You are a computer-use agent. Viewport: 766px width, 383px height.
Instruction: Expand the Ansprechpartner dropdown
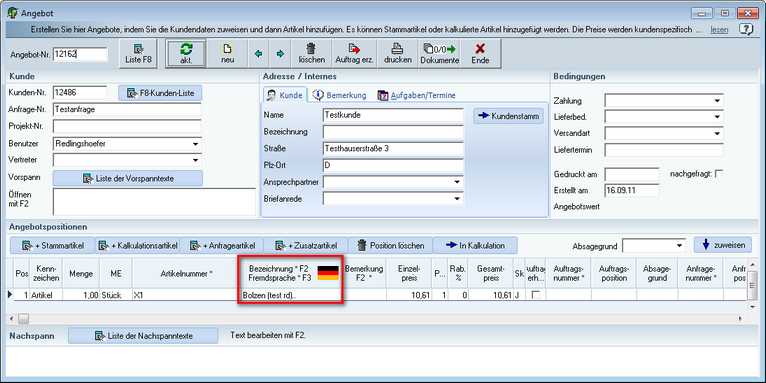[457, 182]
